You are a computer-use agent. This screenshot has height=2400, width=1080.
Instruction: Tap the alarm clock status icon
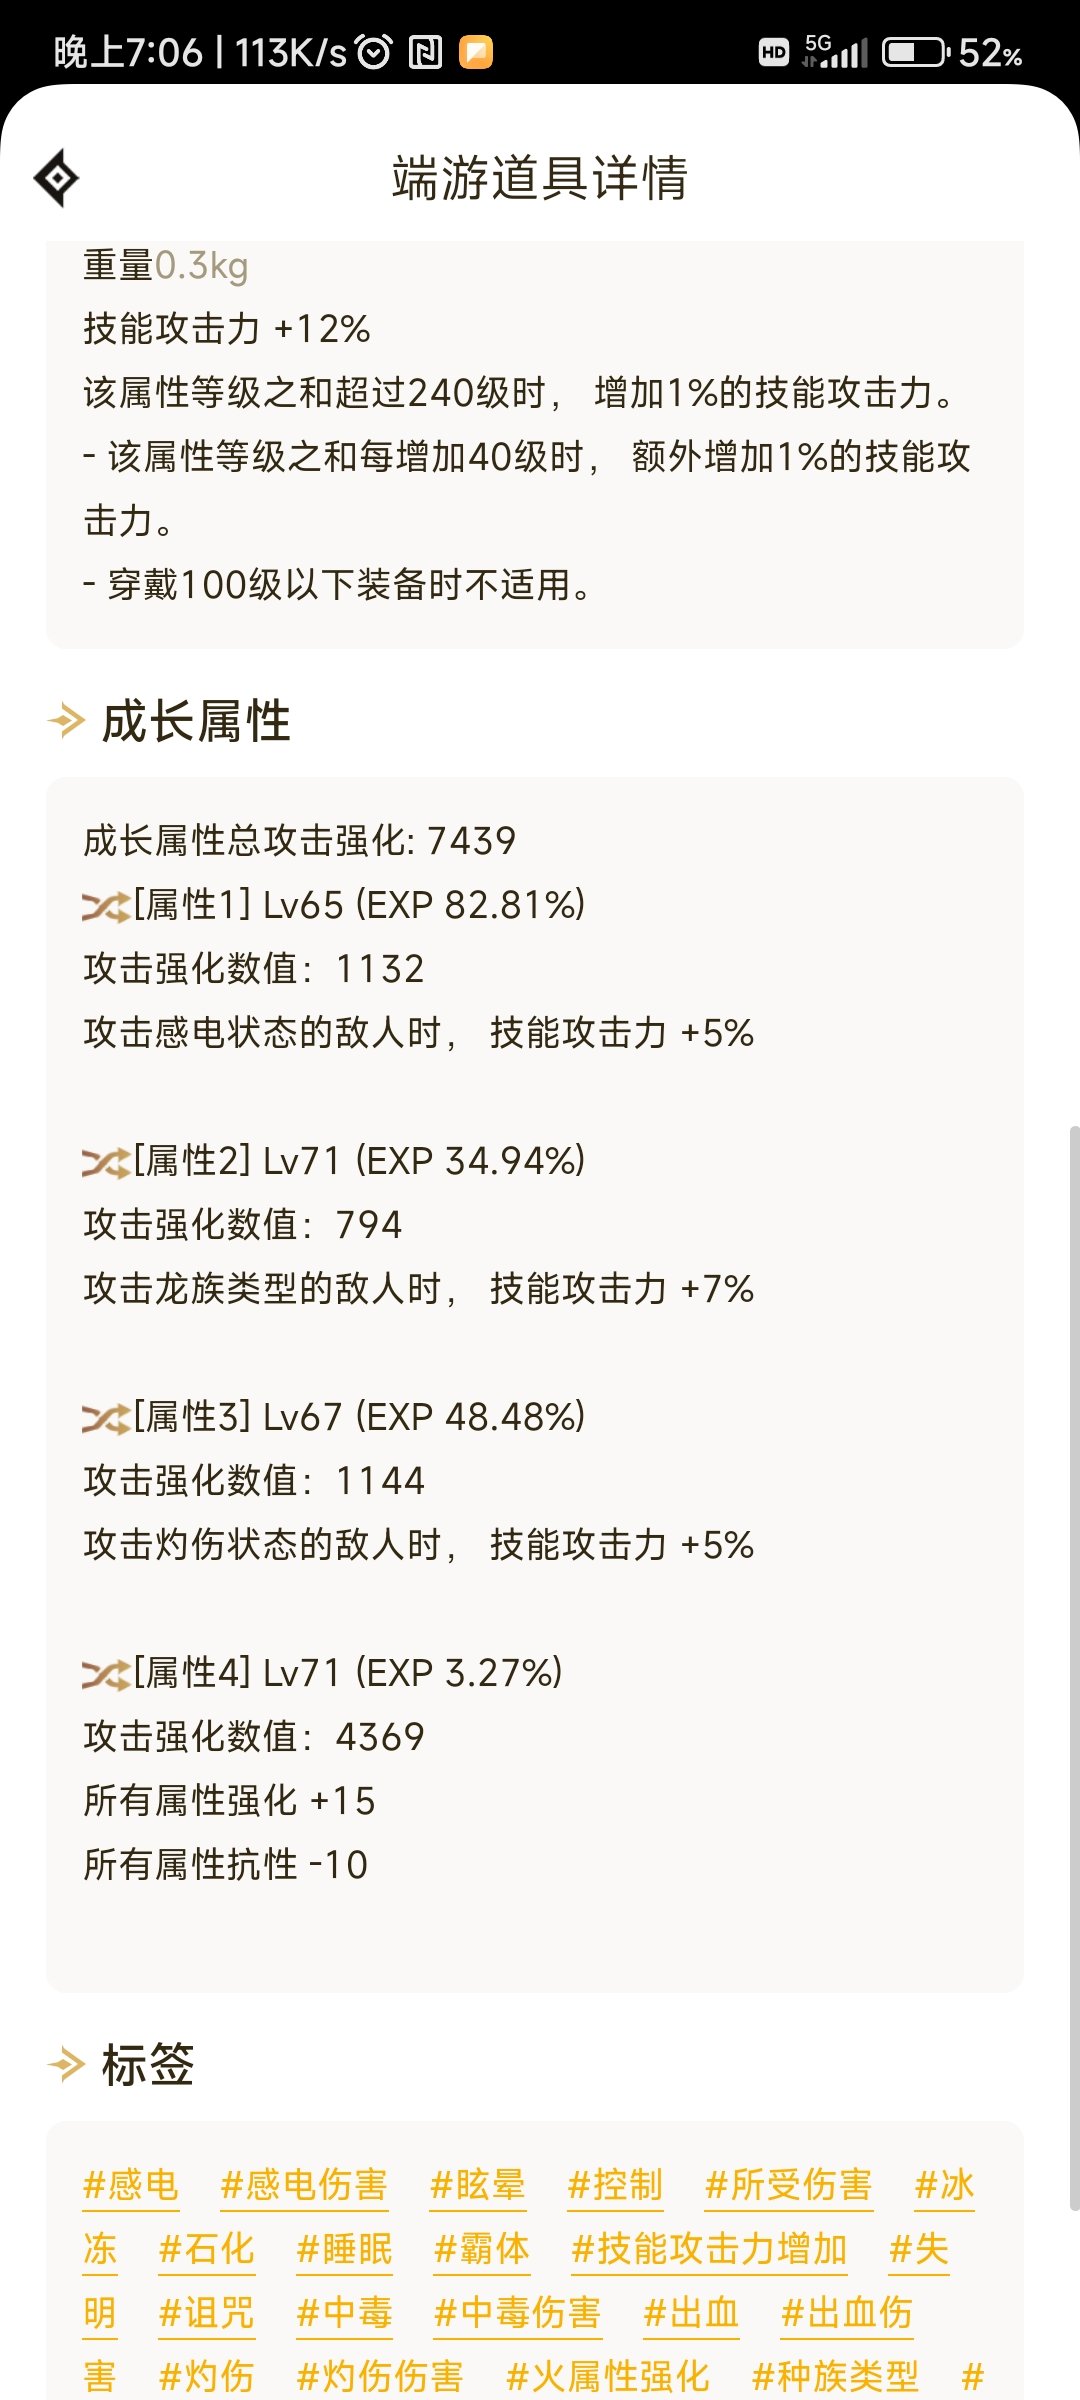point(375,52)
